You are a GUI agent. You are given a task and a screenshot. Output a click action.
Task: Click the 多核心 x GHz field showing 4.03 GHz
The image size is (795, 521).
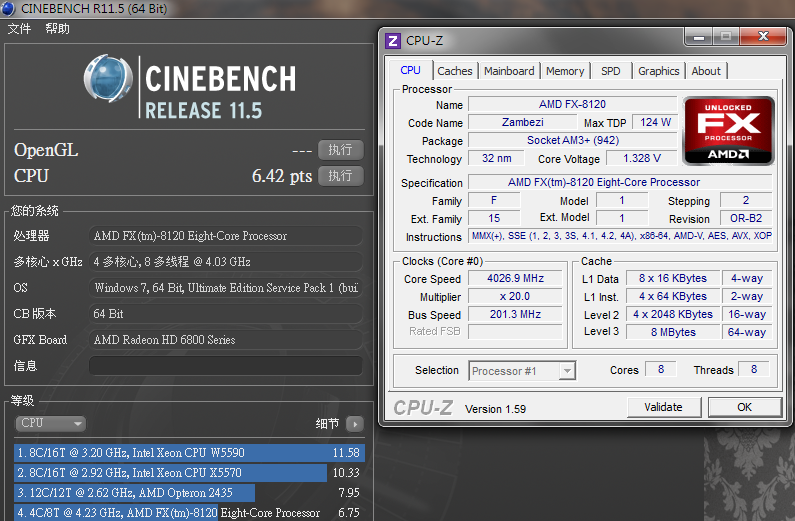(x=226, y=262)
